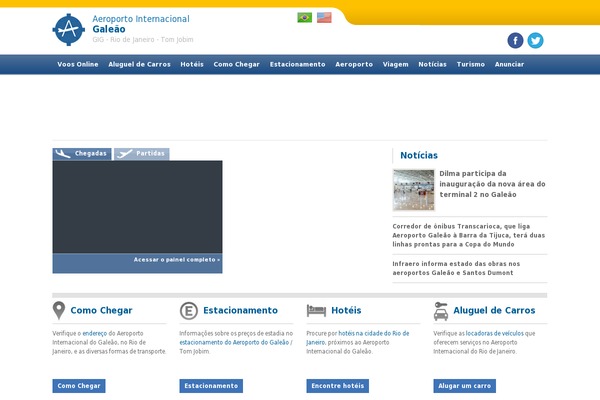The height and width of the screenshot is (400, 600).
Task: Click Acessar o painel completo link
Action: (177, 260)
